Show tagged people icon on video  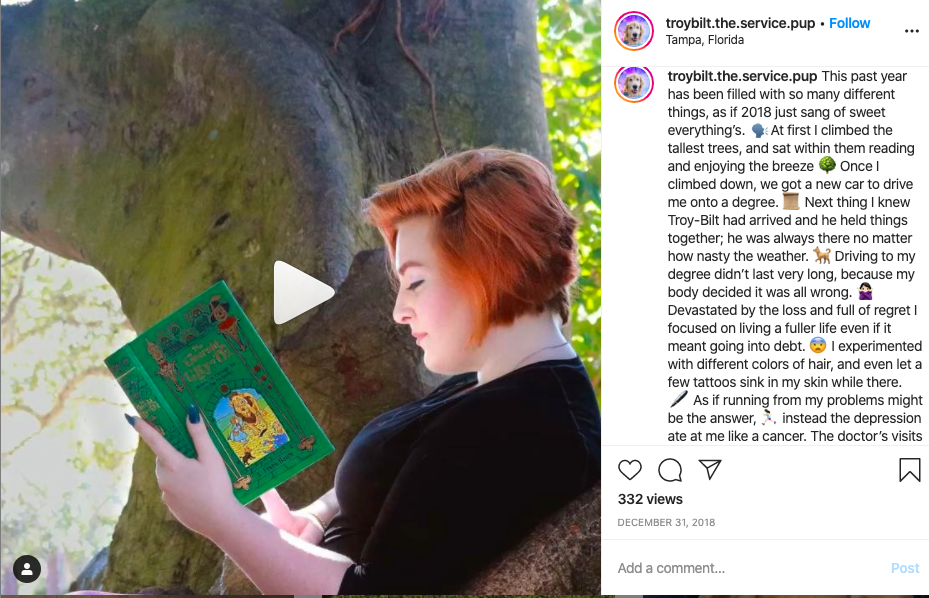[27, 569]
